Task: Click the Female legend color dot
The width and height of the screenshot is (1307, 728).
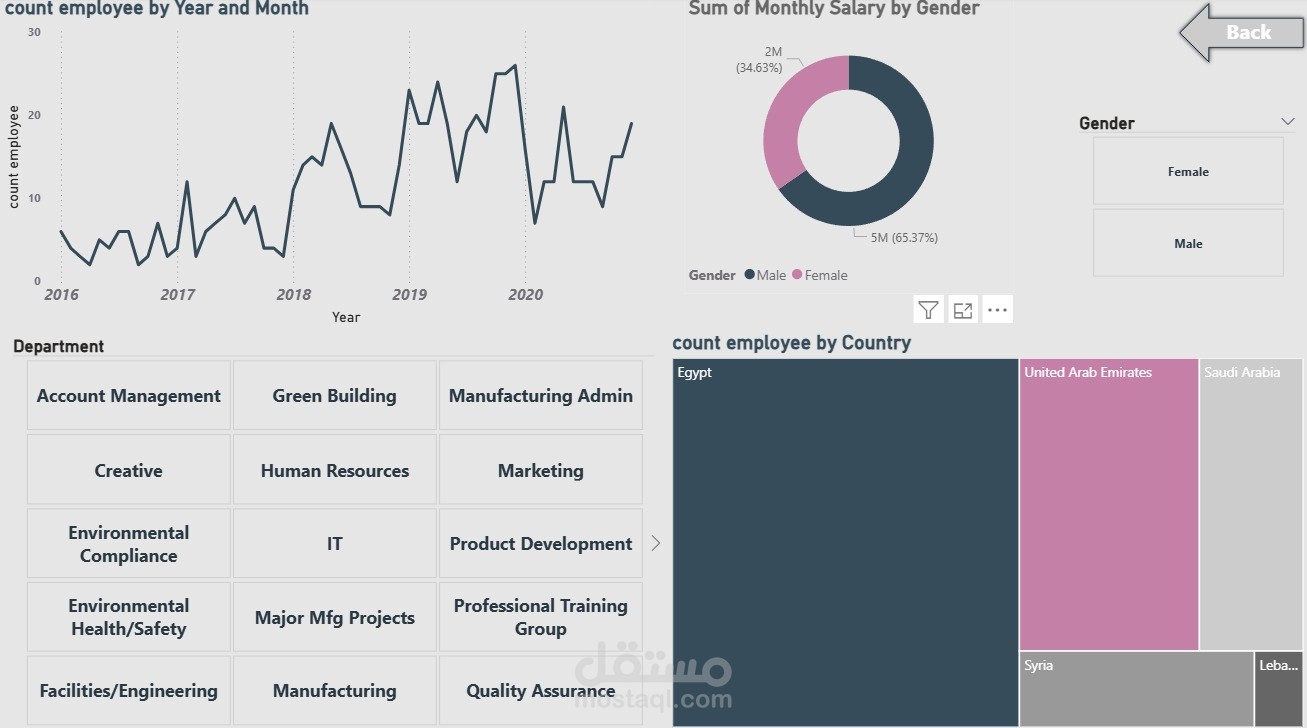Action: 798,275
